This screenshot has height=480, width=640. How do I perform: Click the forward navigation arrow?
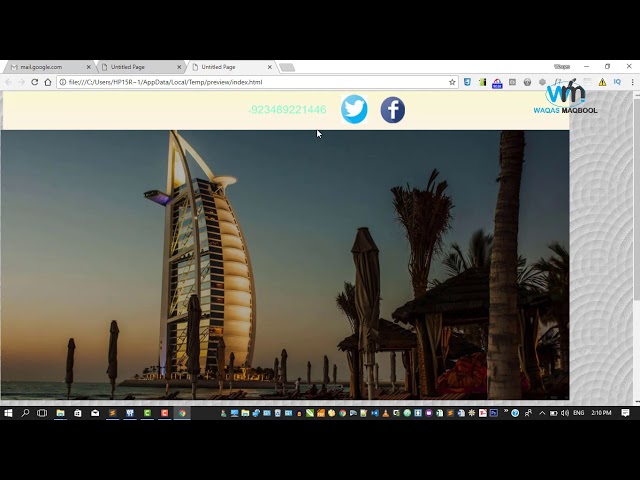point(21,82)
